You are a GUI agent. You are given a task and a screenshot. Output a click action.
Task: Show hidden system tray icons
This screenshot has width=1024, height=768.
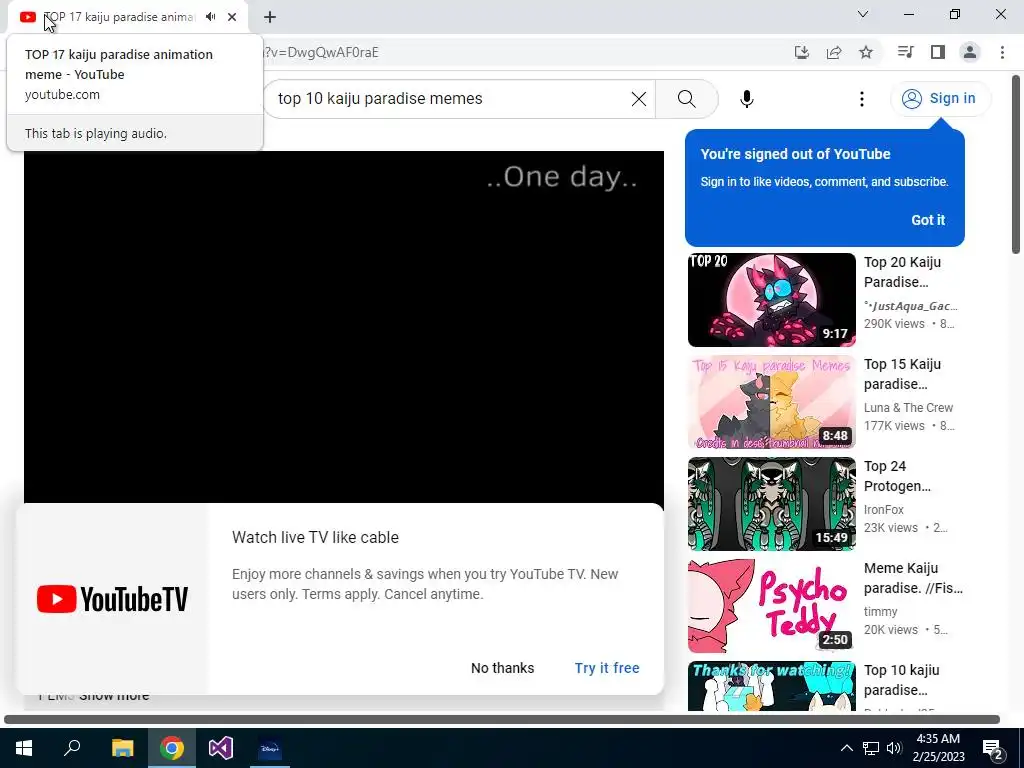click(846, 748)
